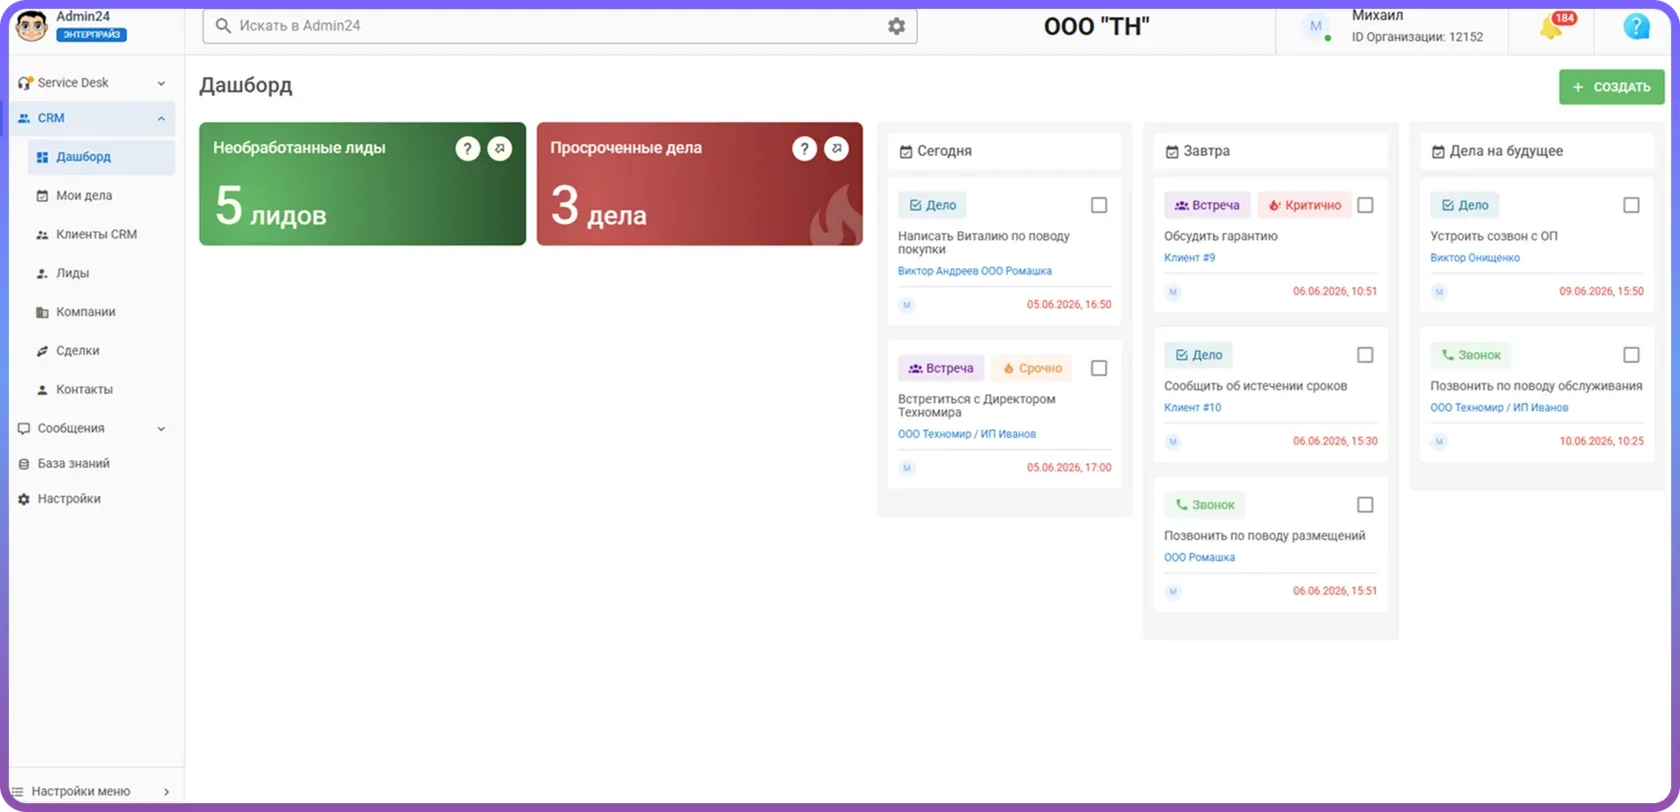Click into the Искать в Admin24 search field
The image size is (1680, 812).
click(559, 26)
